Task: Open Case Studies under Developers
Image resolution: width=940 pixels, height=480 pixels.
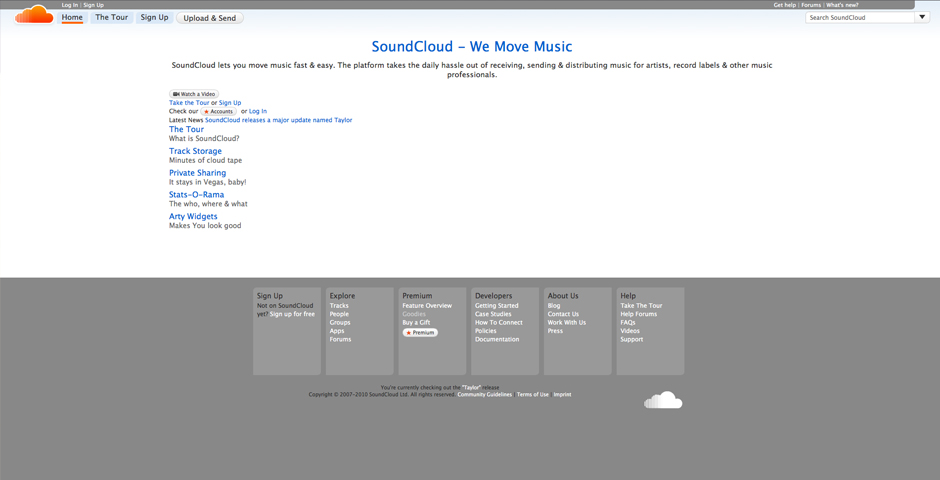Action: click(493, 314)
